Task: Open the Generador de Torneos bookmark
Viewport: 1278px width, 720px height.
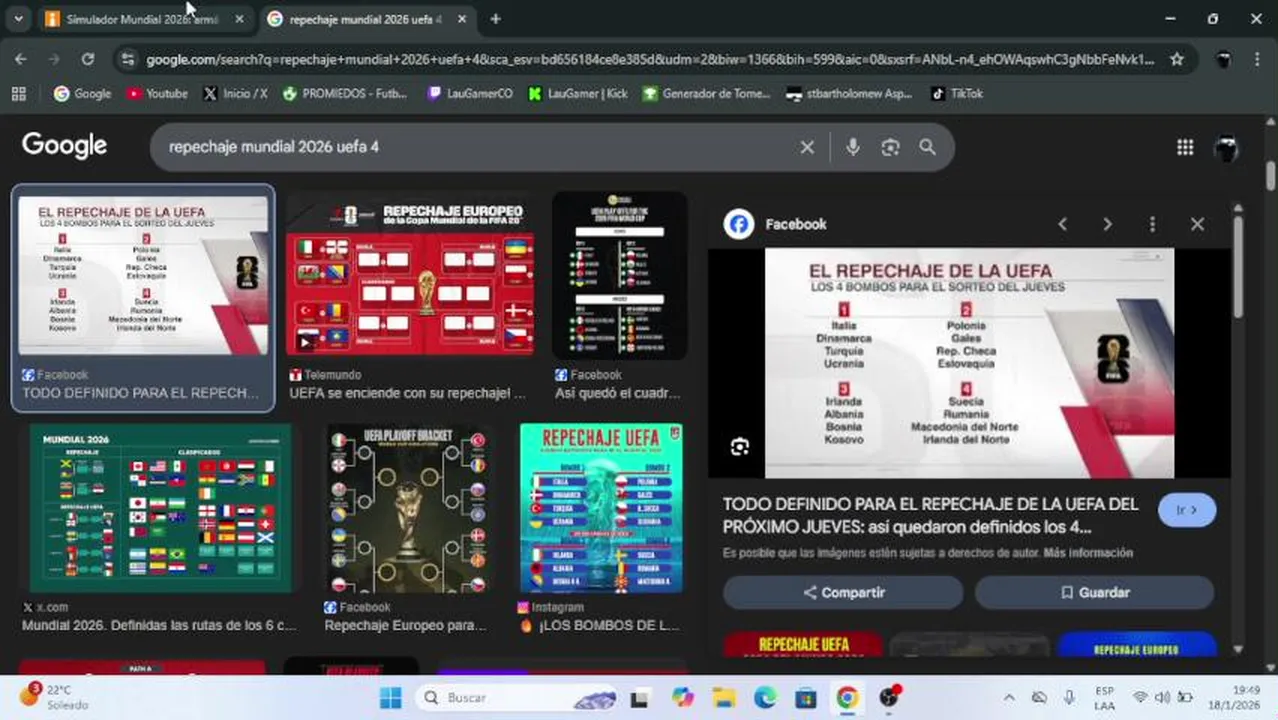Action: click(x=706, y=93)
